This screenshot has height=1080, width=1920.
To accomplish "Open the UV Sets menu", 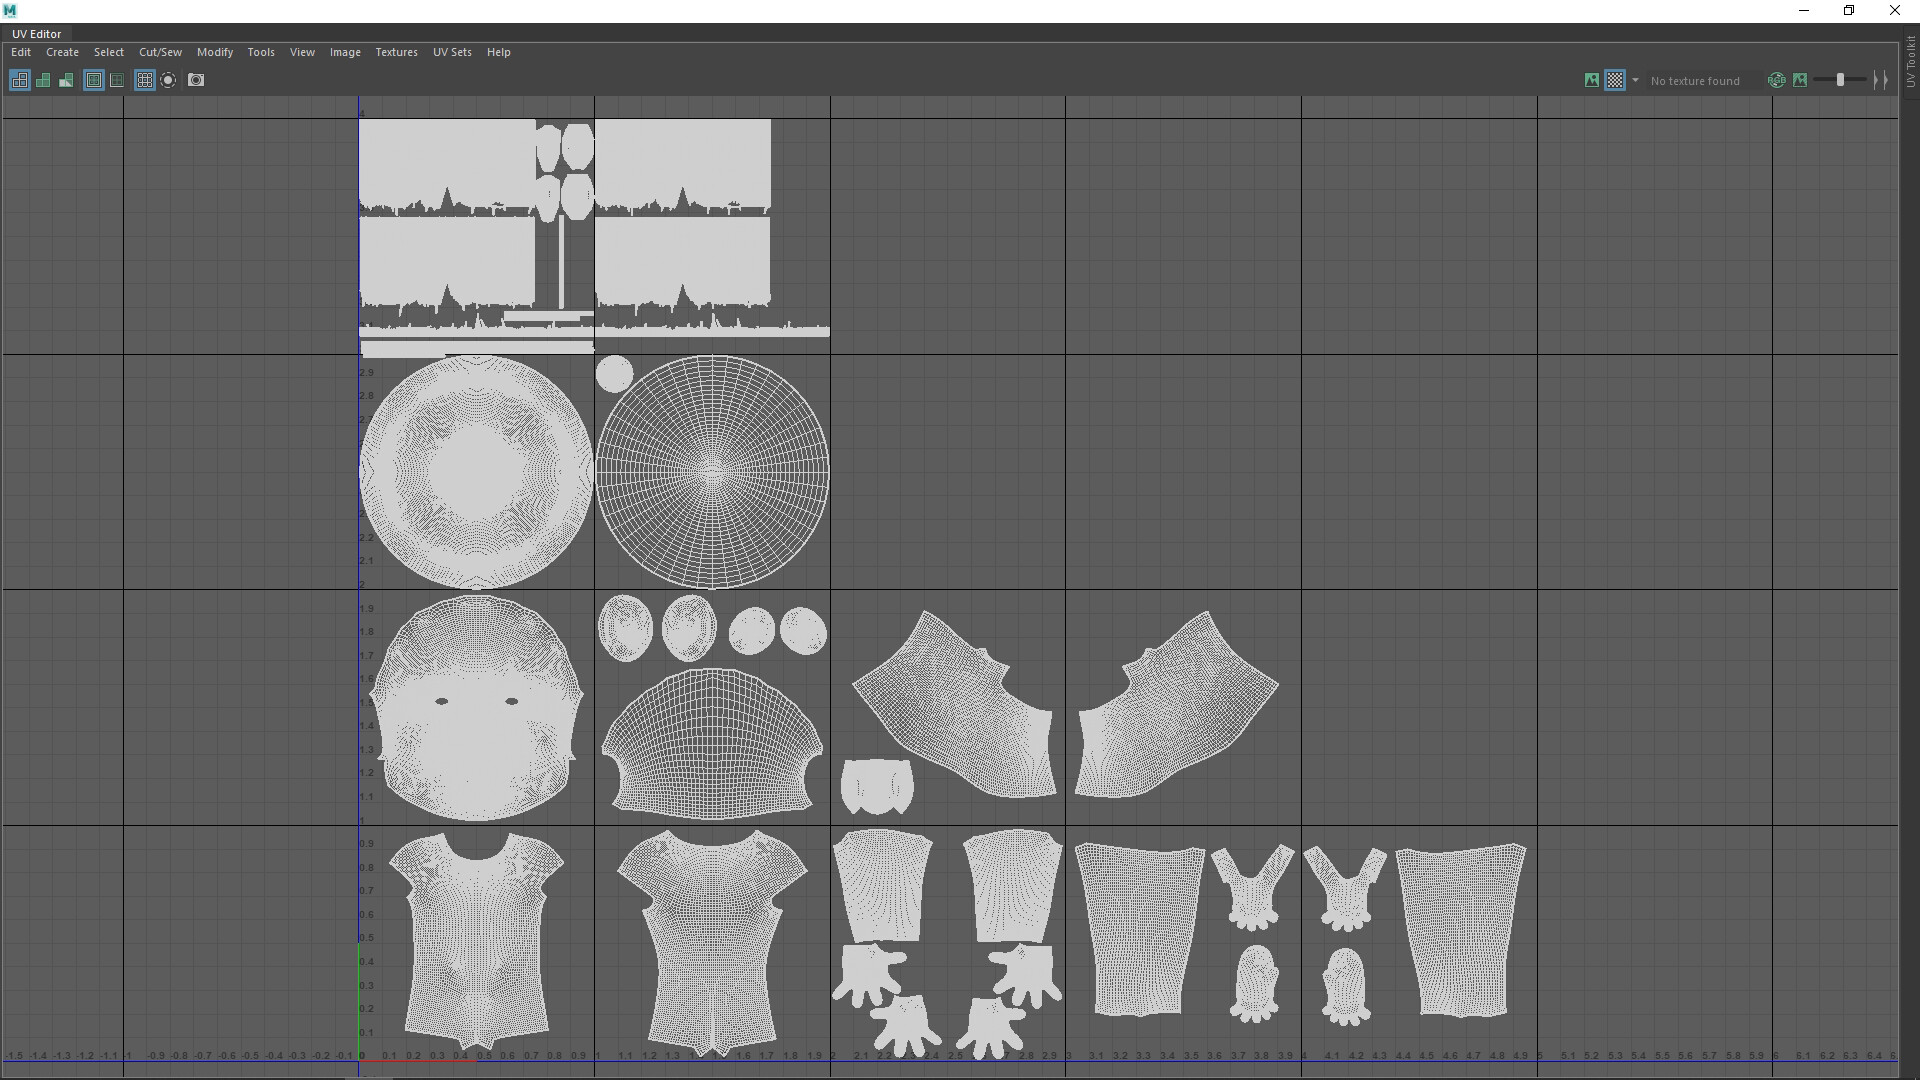I will tap(452, 52).
